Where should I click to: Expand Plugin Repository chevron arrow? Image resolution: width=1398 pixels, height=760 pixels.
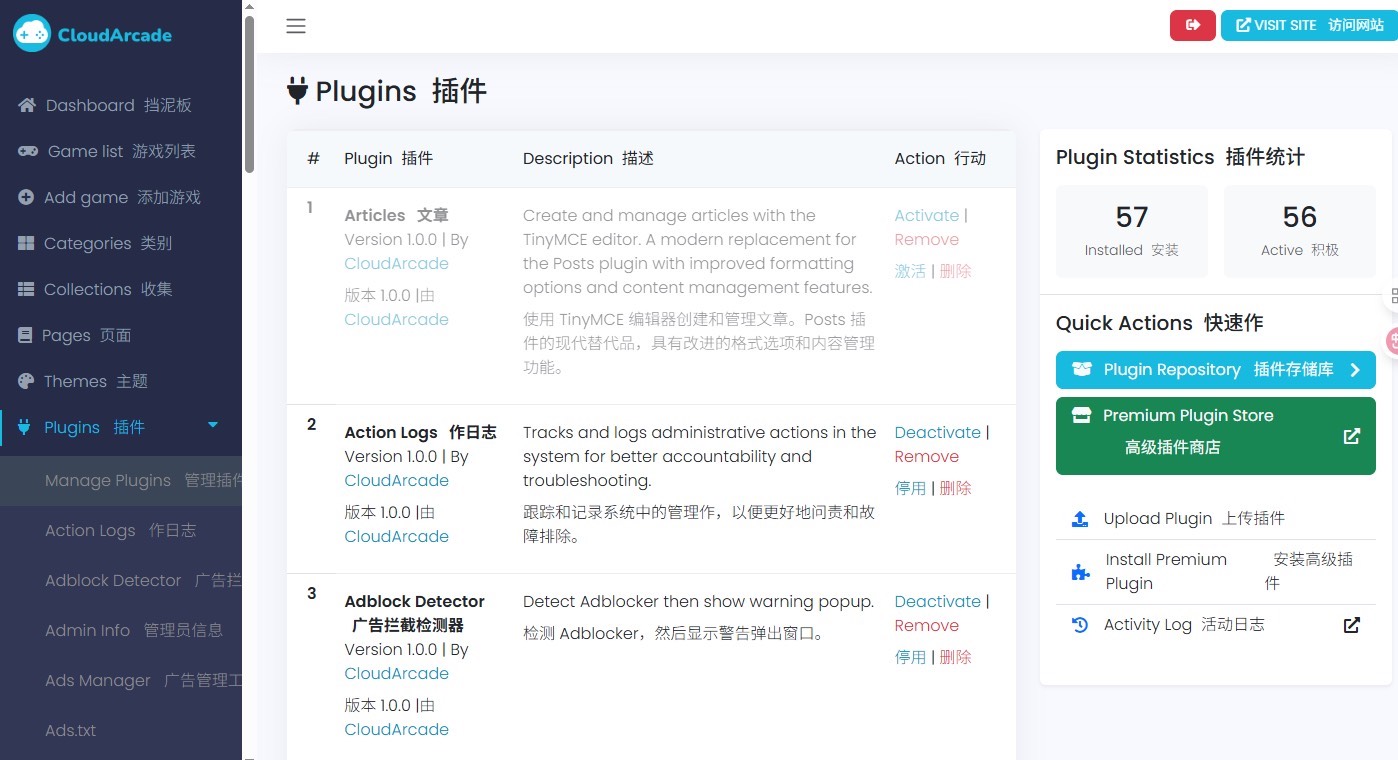pos(1355,370)
